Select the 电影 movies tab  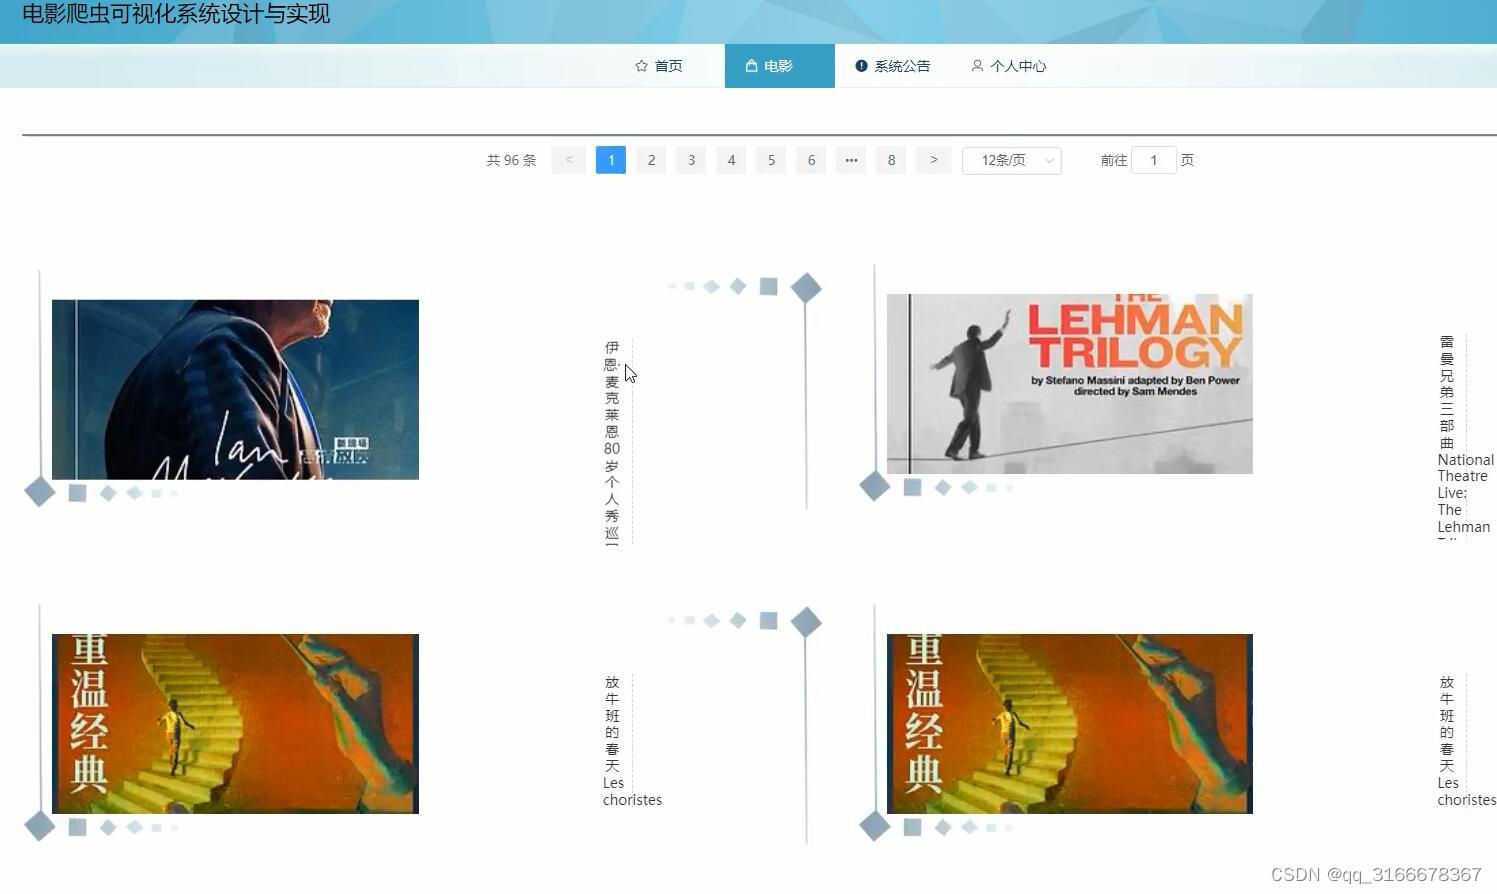pyautogui.click(x=780, y=66)
